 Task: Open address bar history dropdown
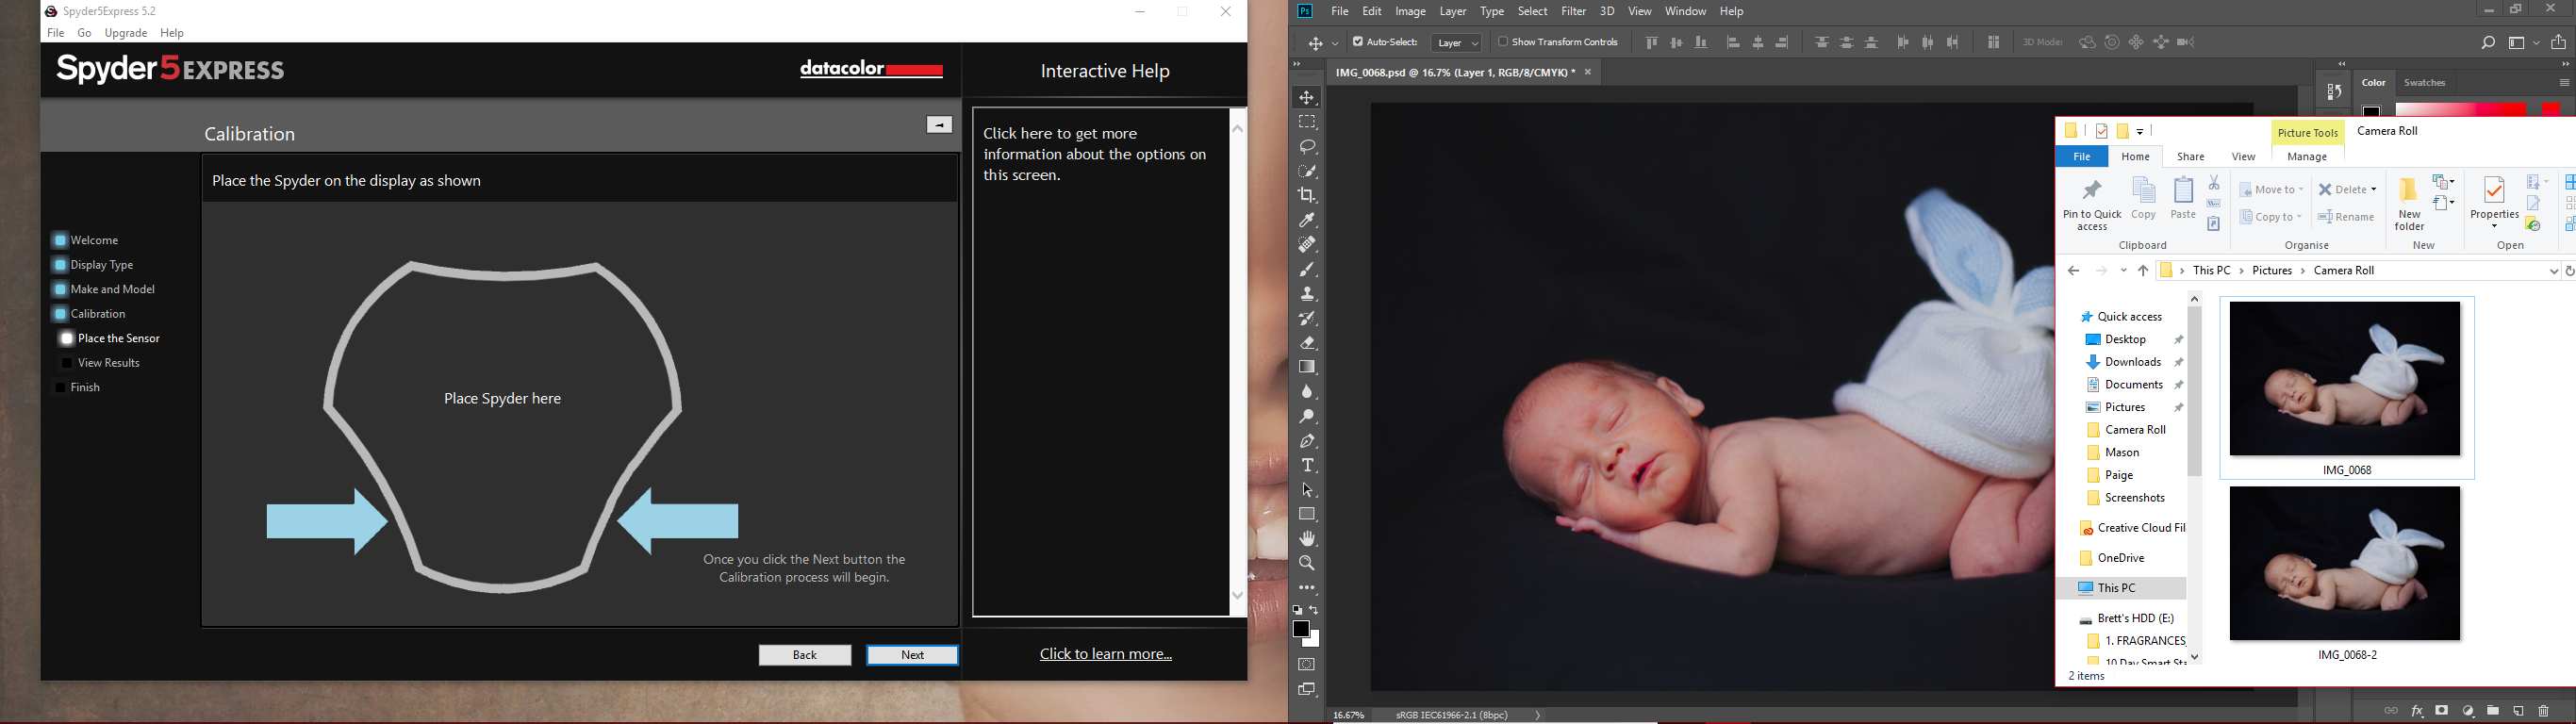click(x=2553, y=271)
